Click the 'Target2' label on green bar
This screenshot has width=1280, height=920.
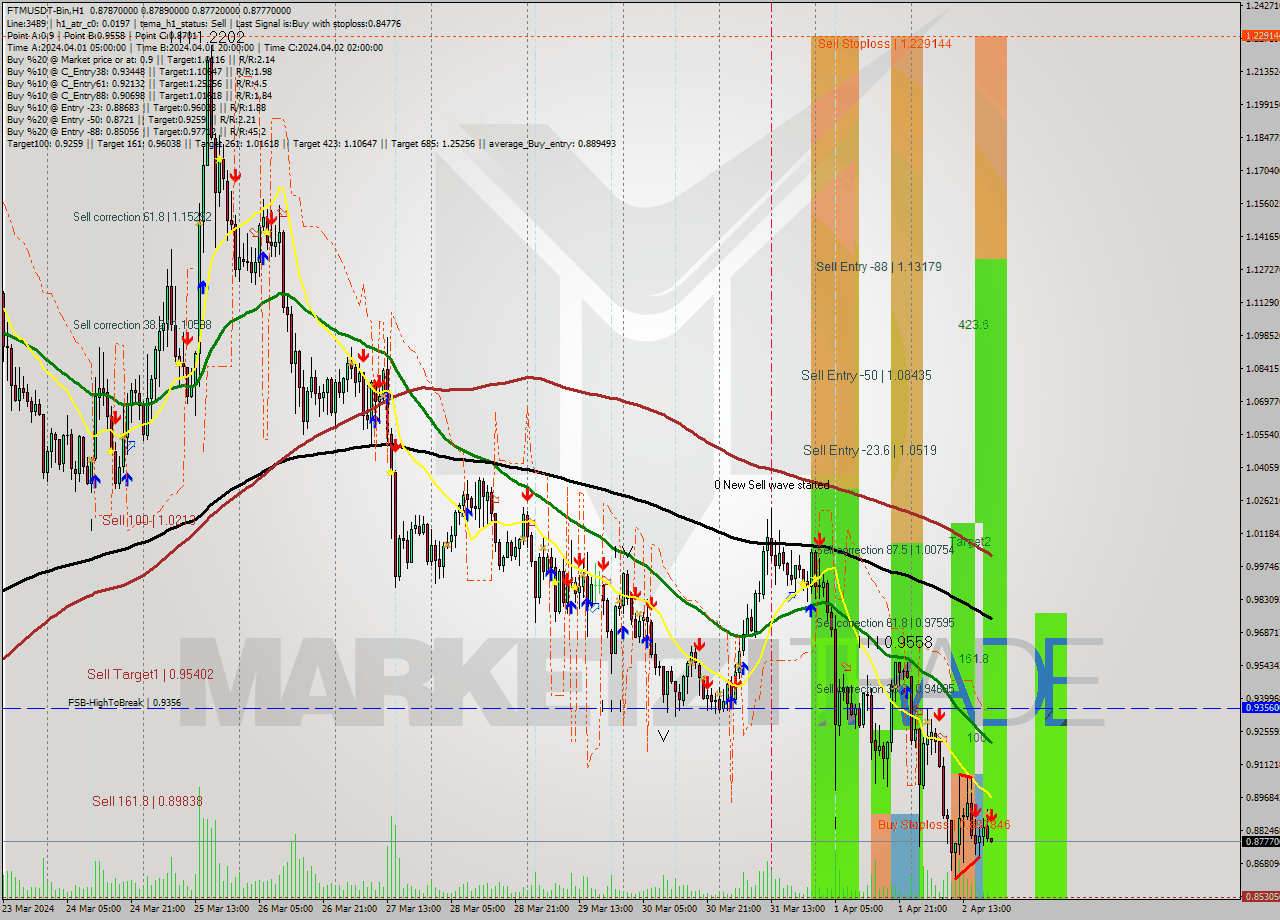(969, 542)
